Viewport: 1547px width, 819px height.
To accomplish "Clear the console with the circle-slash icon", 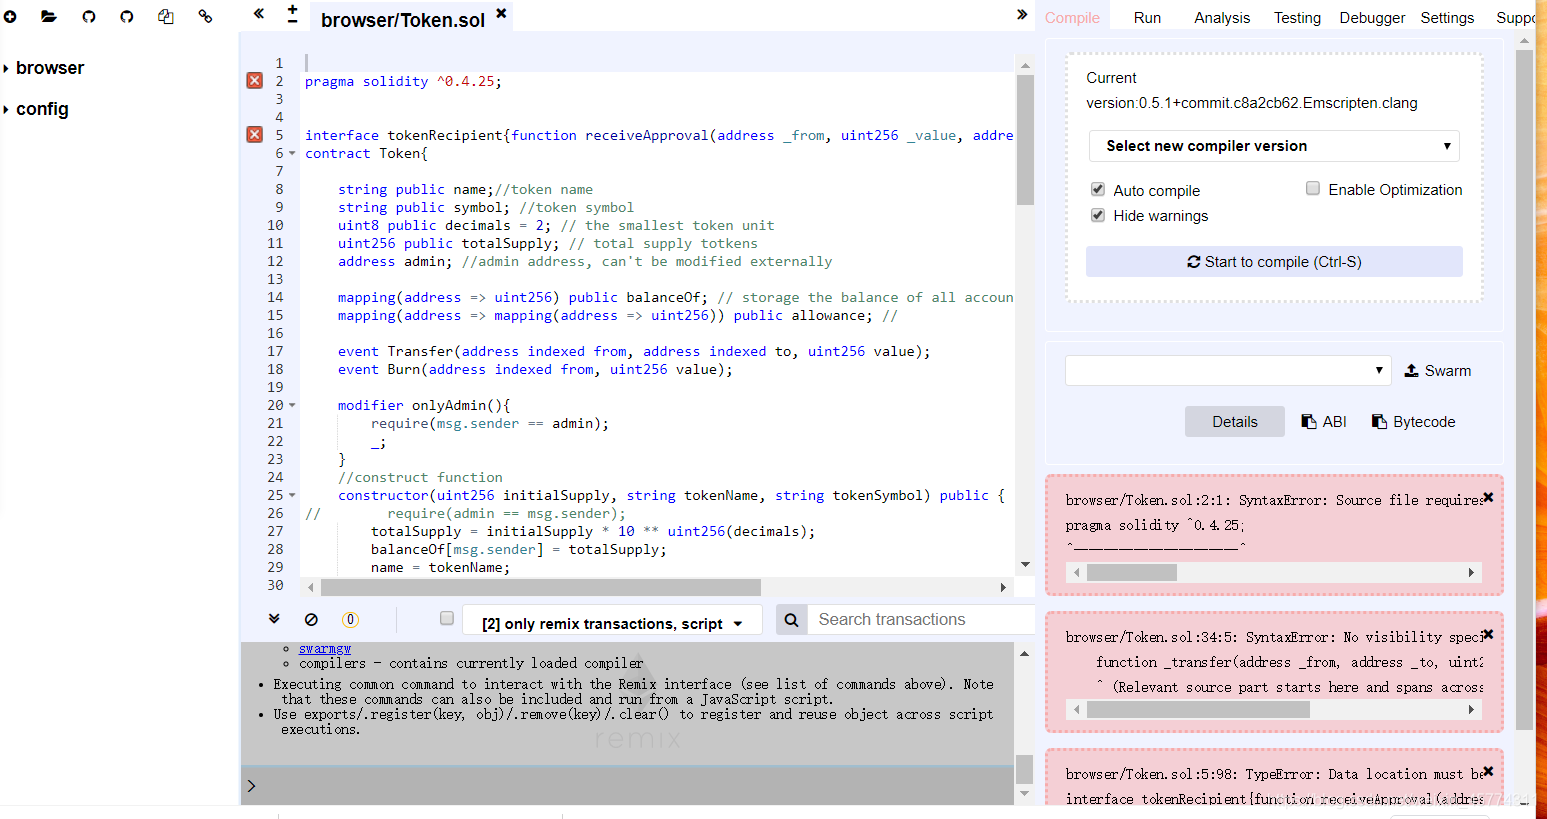I will pos(311,620).
